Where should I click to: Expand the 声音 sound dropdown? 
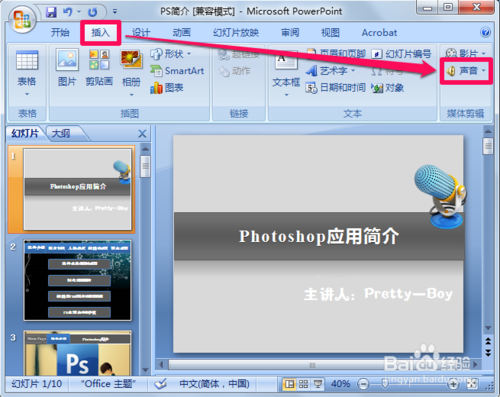[484, 71]
